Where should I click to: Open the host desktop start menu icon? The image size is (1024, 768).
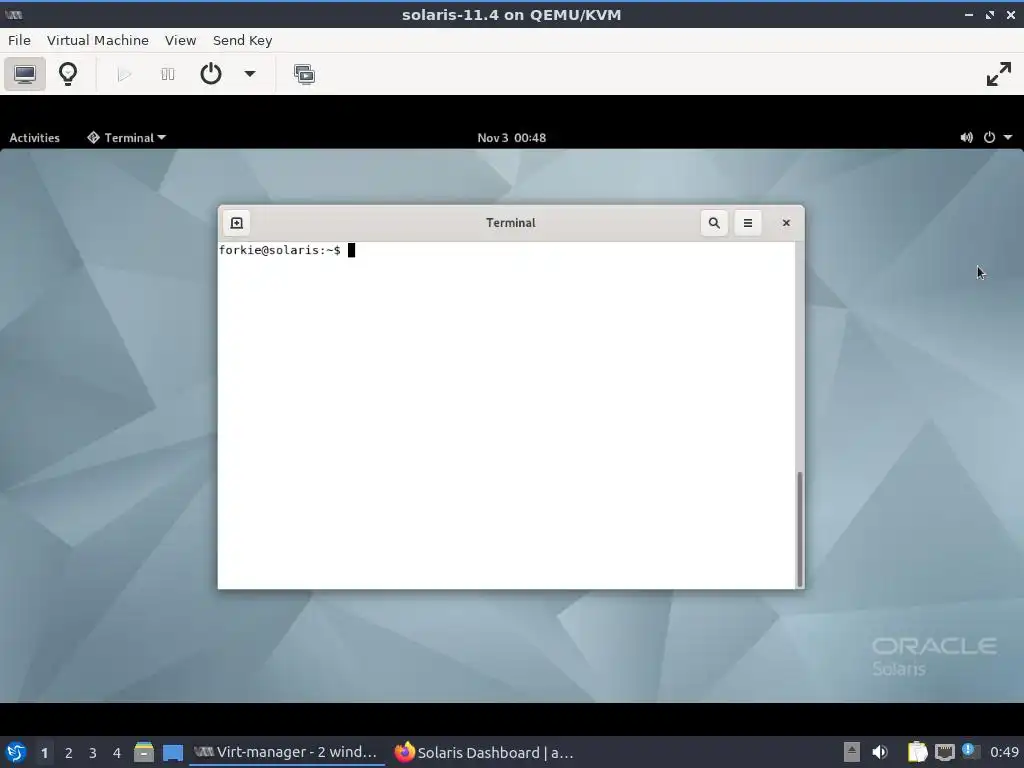pos(16,752)
